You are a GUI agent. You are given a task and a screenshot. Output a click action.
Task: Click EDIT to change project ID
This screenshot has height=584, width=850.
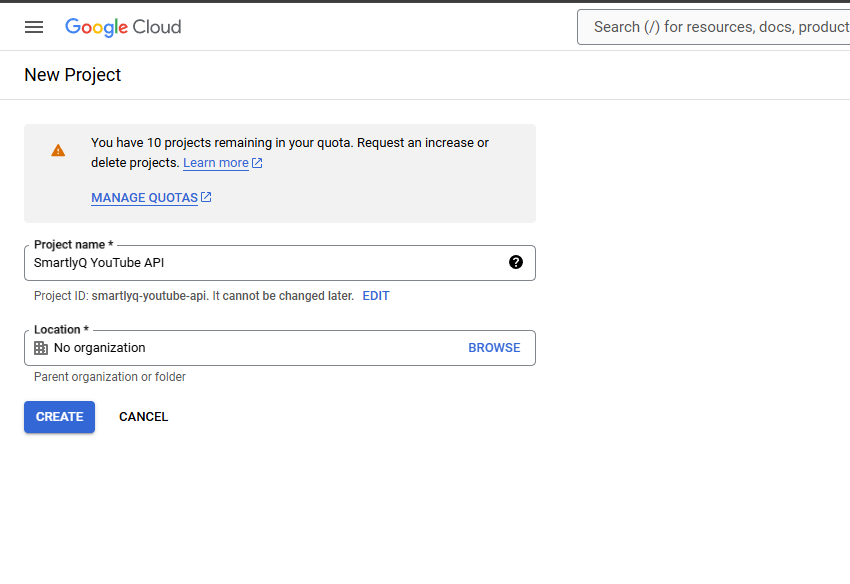[x=376, y=296]
